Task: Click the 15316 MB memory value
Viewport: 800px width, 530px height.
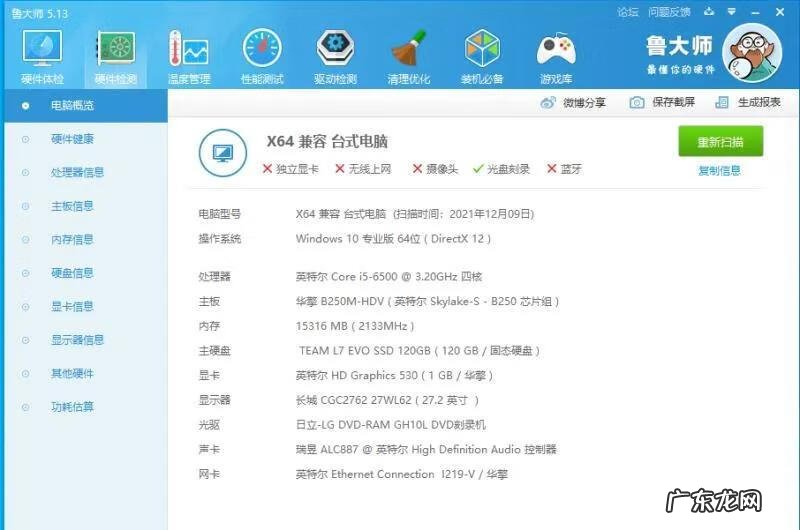Action: (x=355, y=326)
